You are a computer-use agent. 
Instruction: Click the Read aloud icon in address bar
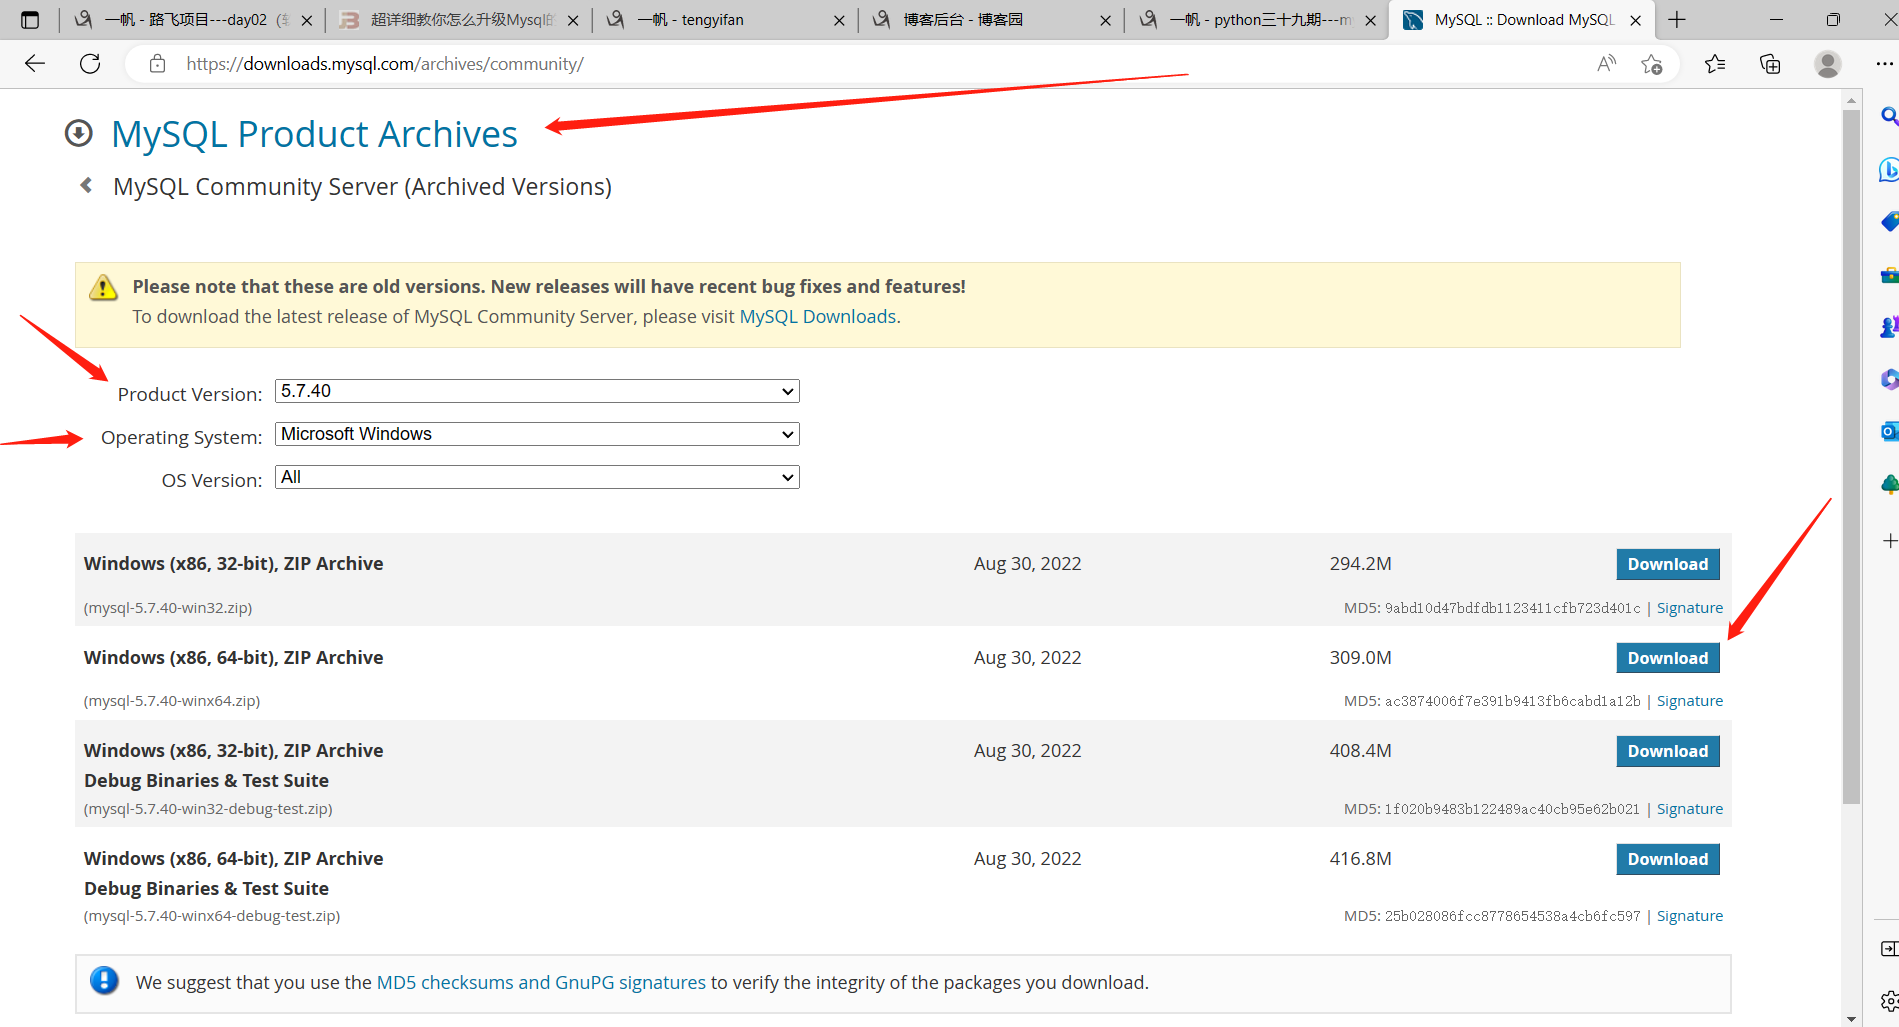pyautogui.click(x=1606, y=64)
